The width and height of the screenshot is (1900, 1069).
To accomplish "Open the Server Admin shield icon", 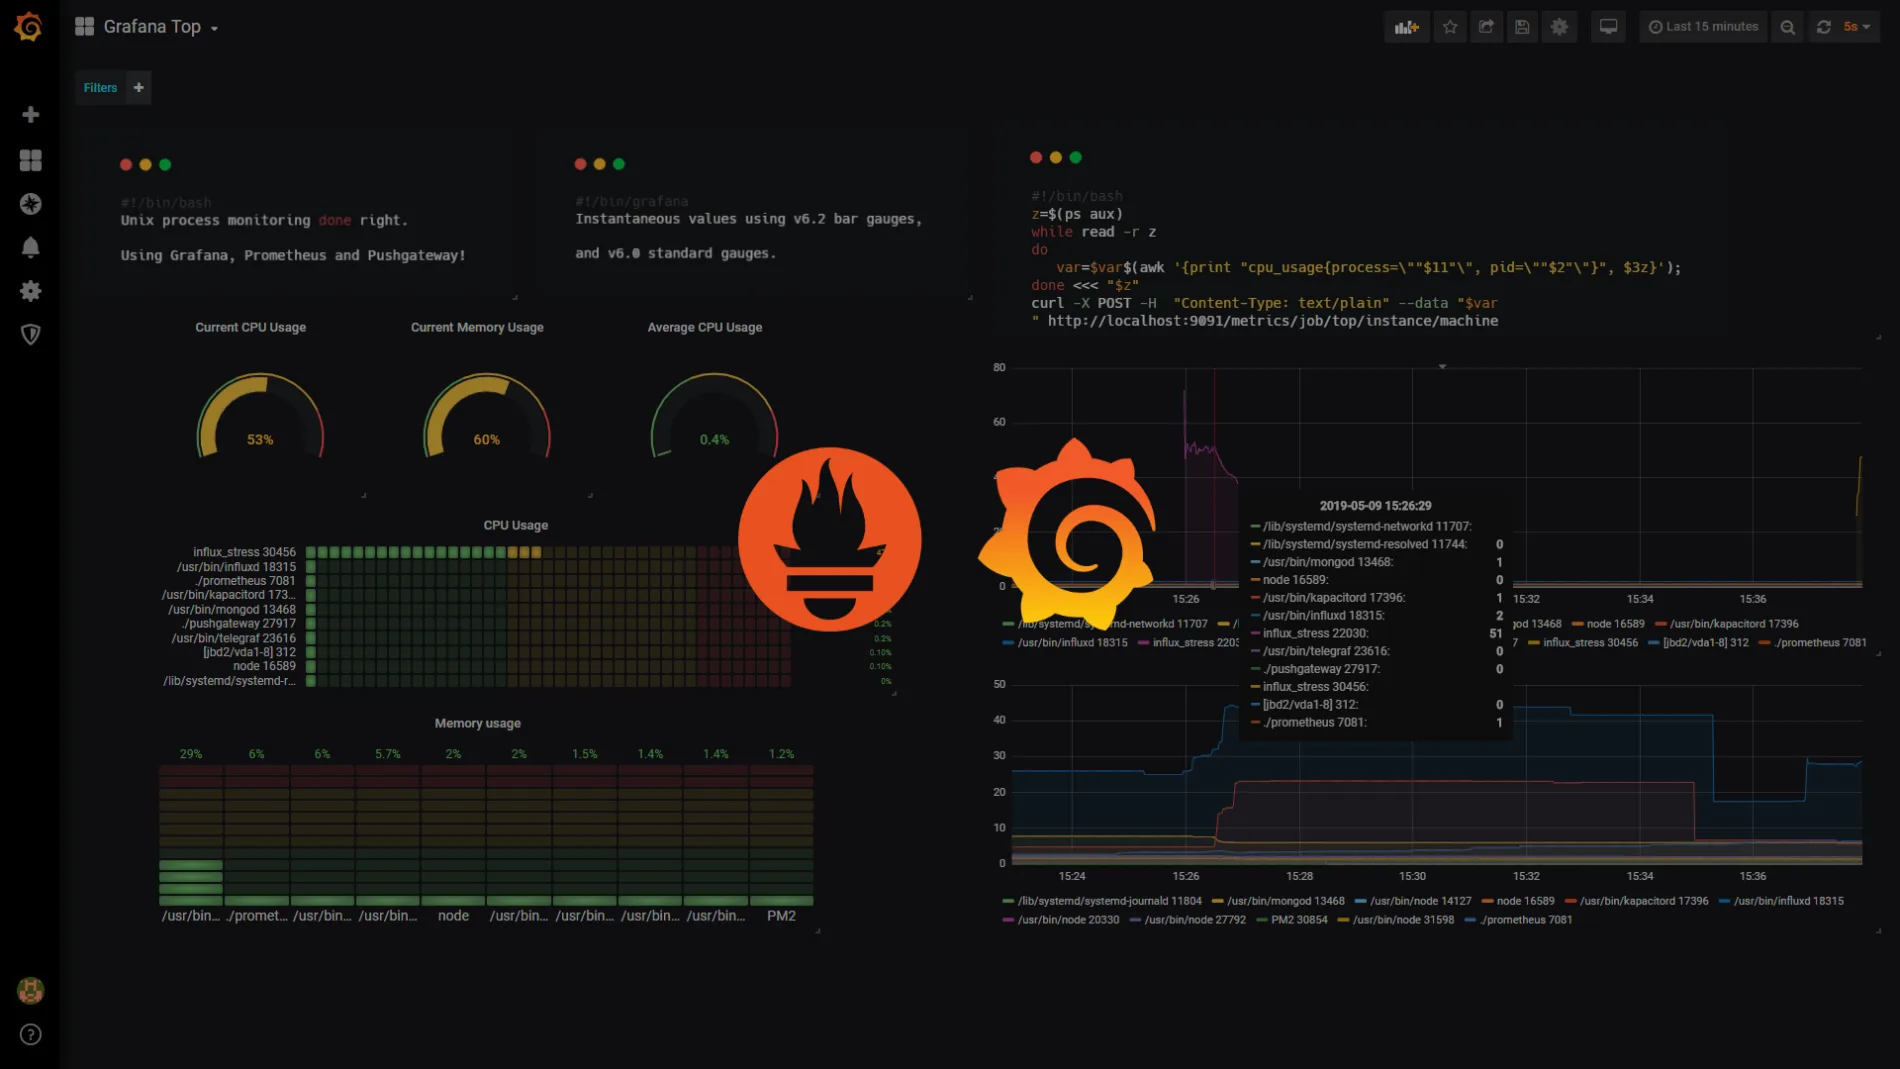I will [x=31, y=334].
